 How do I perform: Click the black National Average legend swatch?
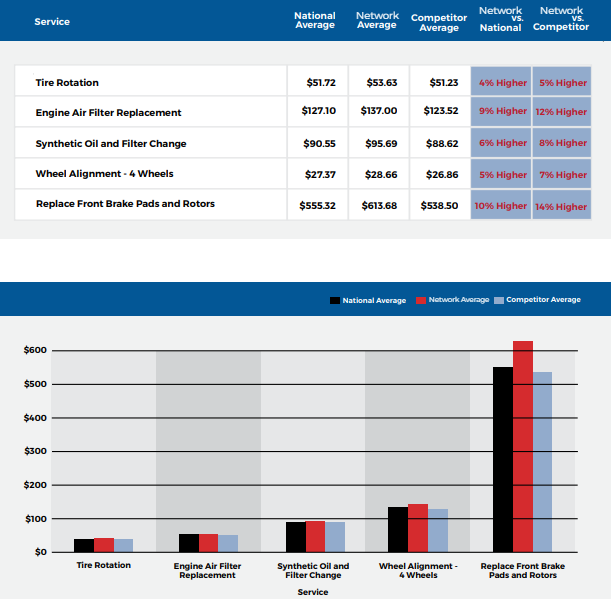[335, 300]
